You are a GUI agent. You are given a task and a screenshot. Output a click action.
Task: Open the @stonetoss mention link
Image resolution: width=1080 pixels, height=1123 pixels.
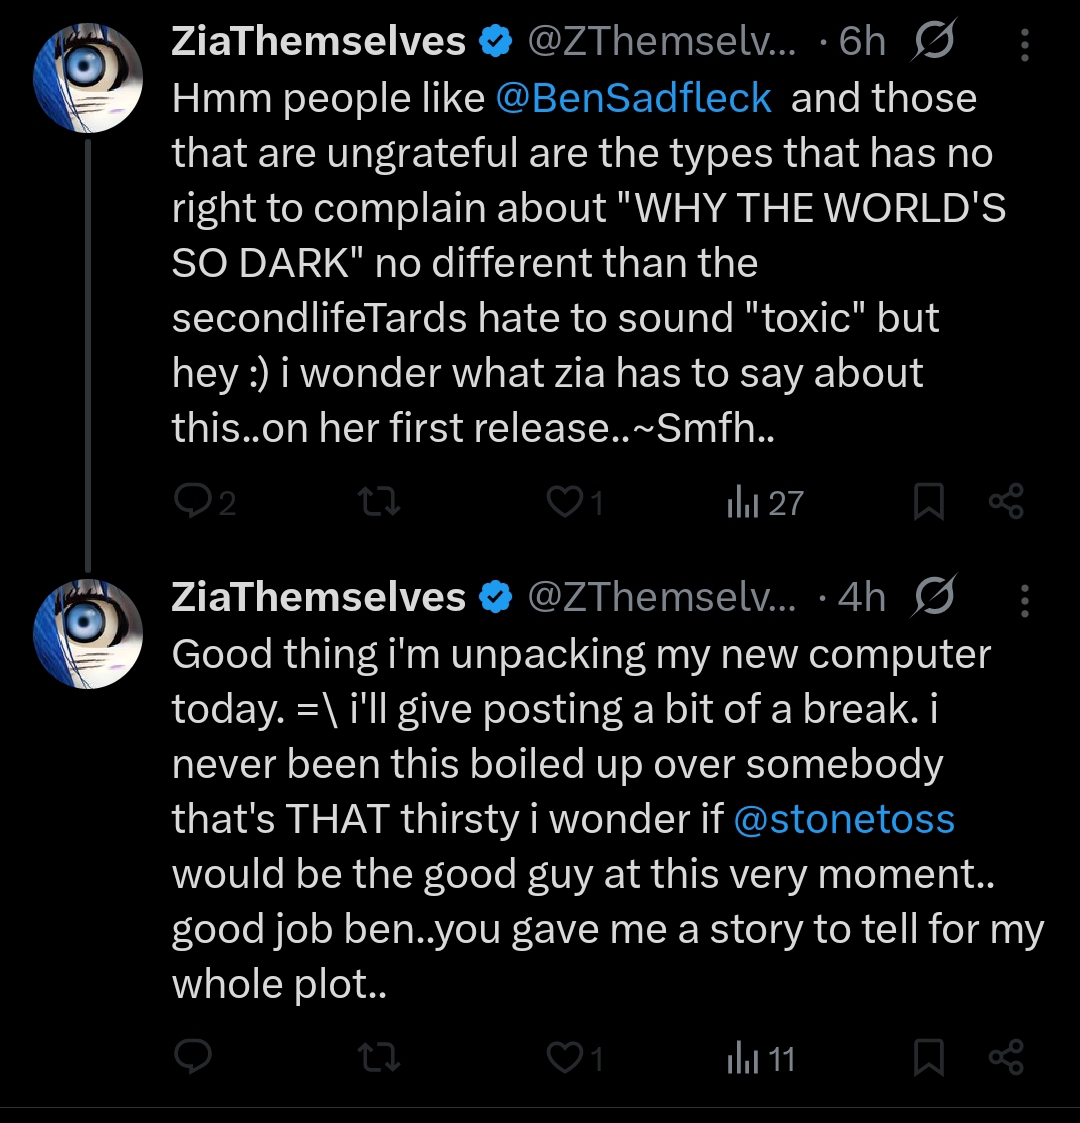pyautogui.click(x=844, y=820)
